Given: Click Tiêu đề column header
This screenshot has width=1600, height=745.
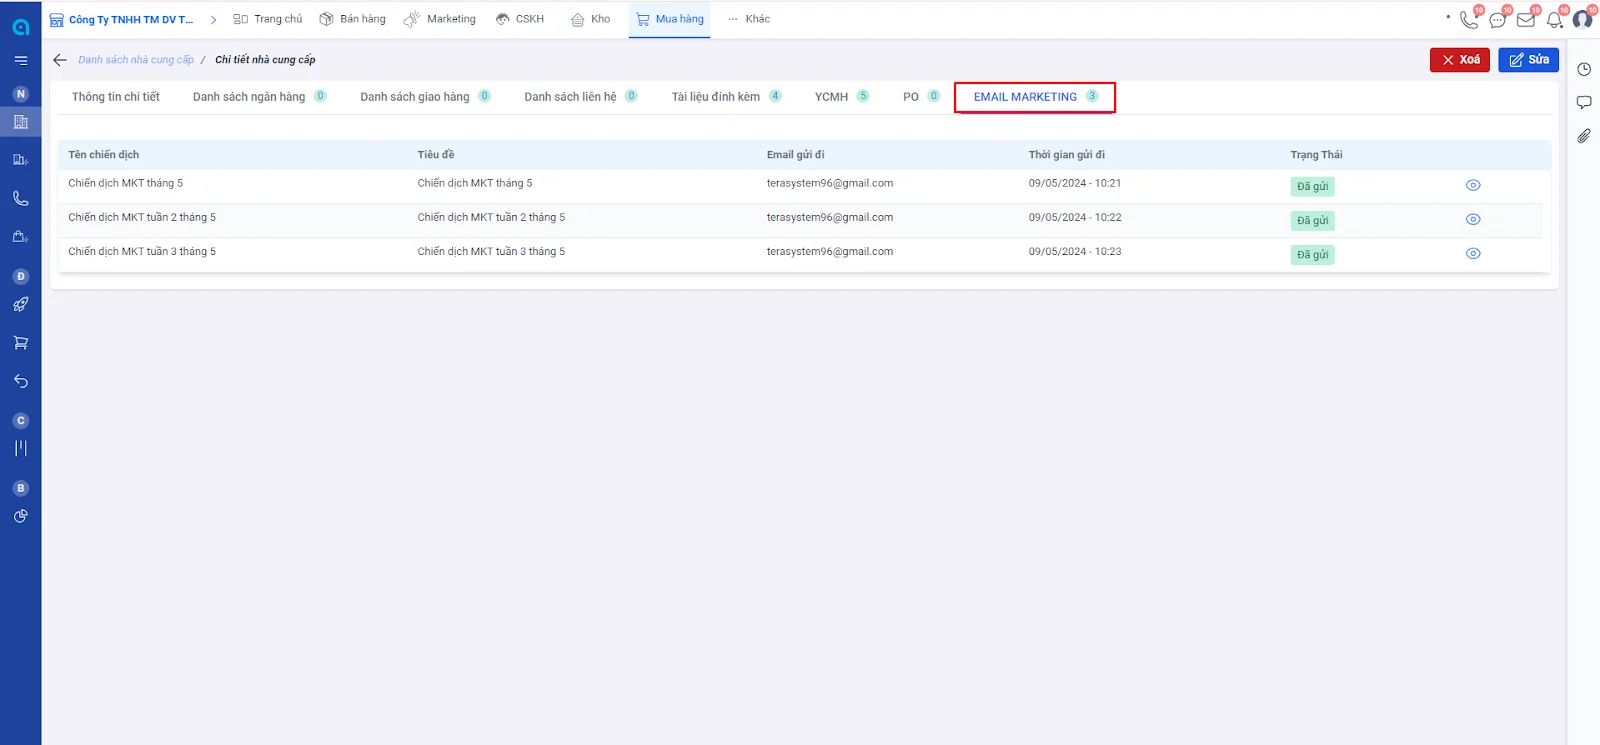Looking at the screenshot, I should (436, 155).
